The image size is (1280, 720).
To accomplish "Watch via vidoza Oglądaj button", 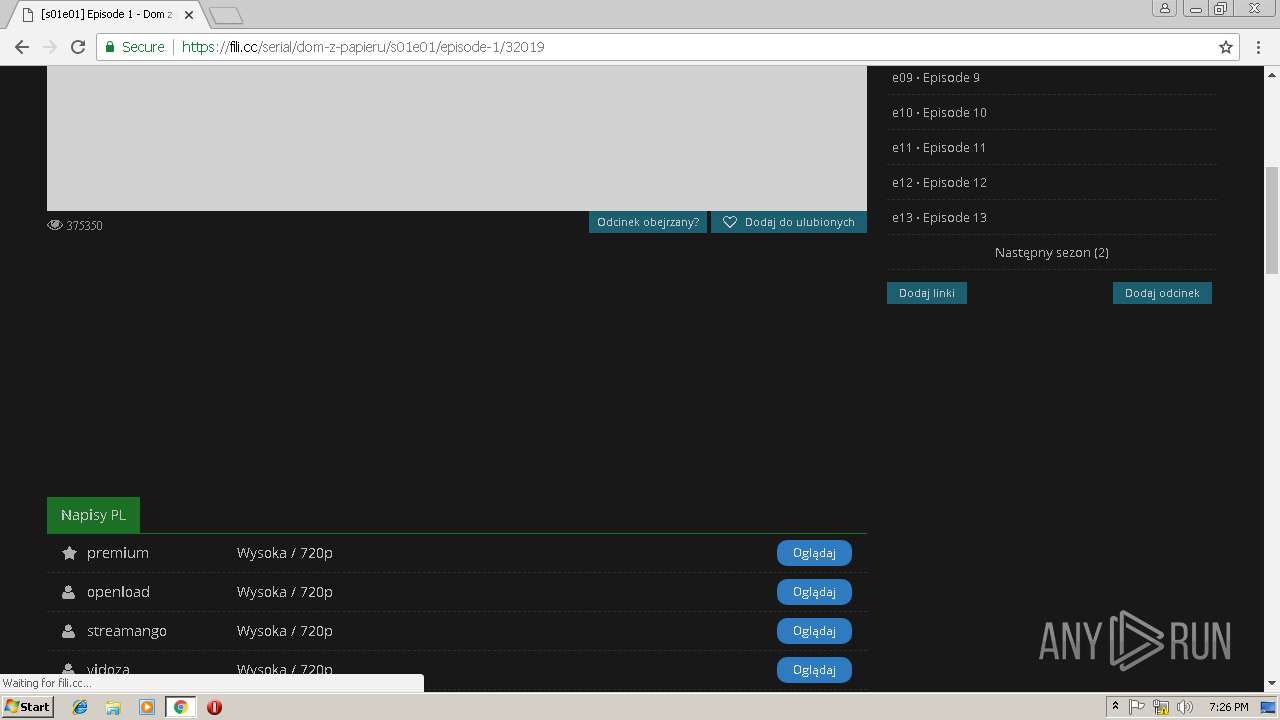I will (x=814, y=670).
